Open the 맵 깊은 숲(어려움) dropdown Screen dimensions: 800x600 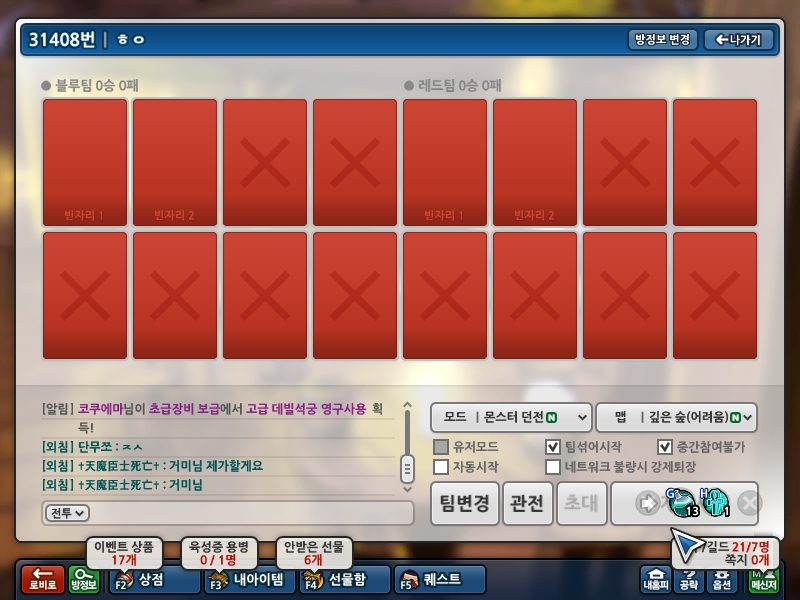677,417
